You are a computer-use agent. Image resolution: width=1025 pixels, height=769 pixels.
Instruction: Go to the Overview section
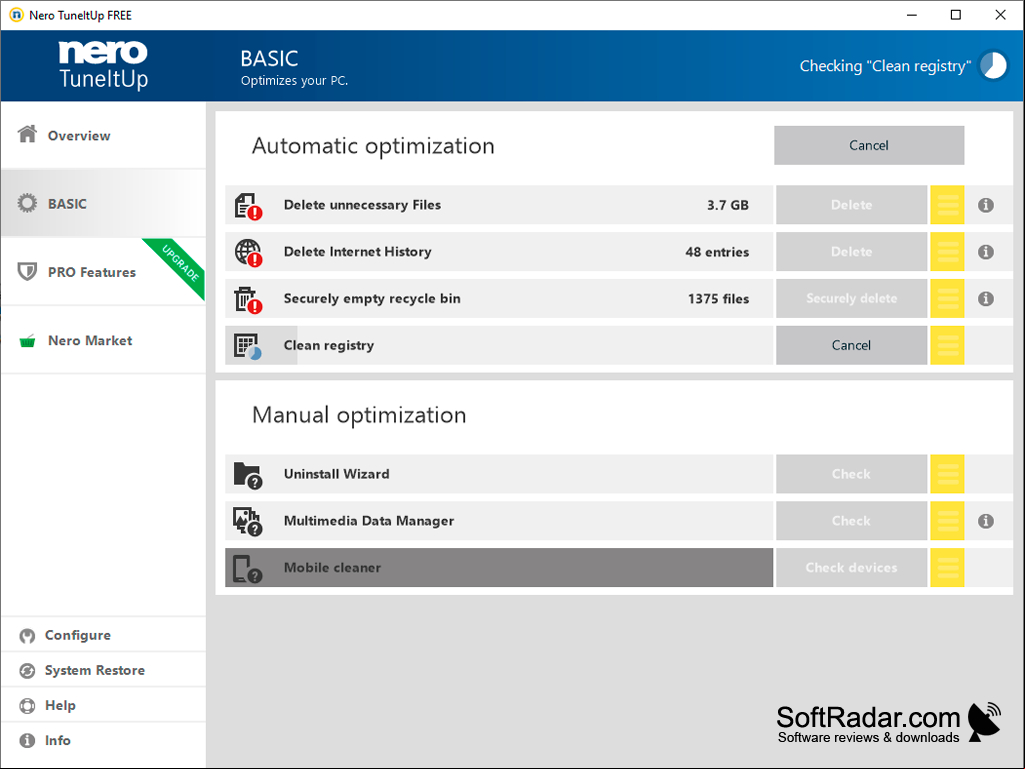[103, 135]
